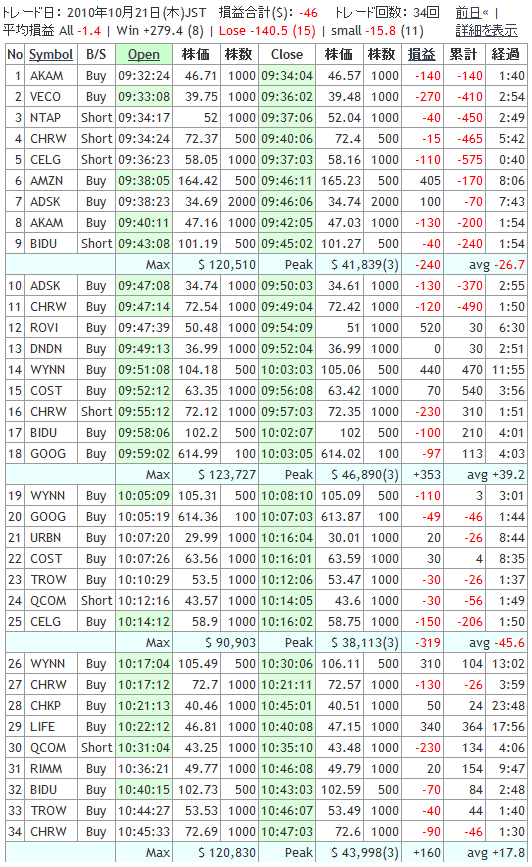Click Max value $ 120,510
The width and height of the screenshot is (532, 867).
tap(227, 265)
